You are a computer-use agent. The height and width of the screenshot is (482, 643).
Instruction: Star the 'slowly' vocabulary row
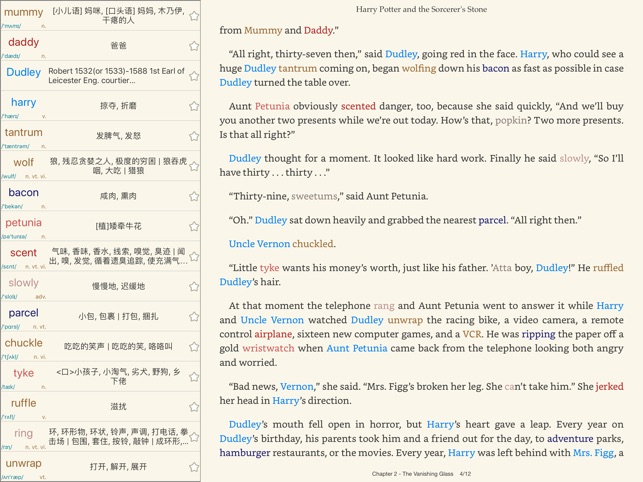pyautogui.click(x=194, y=286)
